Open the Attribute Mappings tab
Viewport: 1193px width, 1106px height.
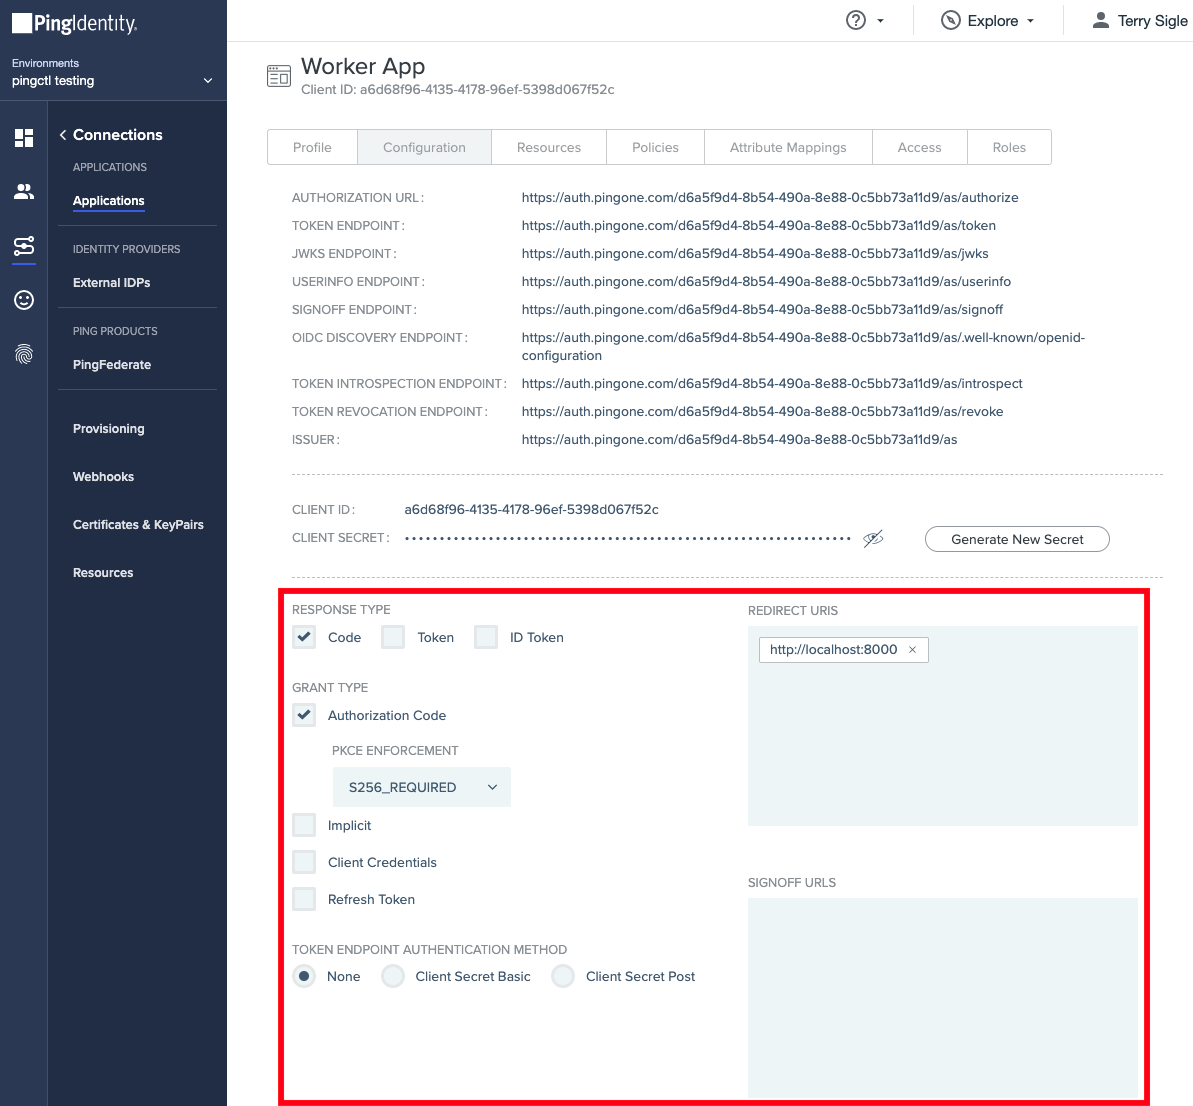788,147
